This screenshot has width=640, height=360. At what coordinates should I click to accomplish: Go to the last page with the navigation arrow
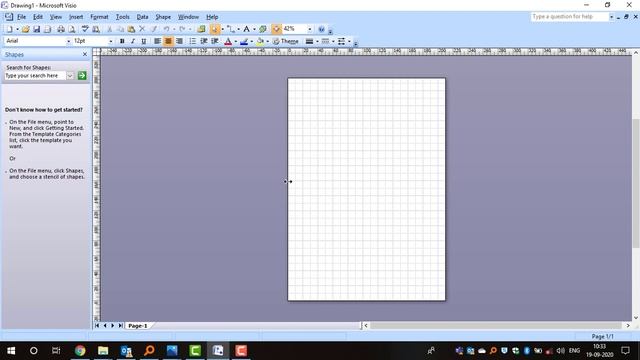(x=120, y=326)
